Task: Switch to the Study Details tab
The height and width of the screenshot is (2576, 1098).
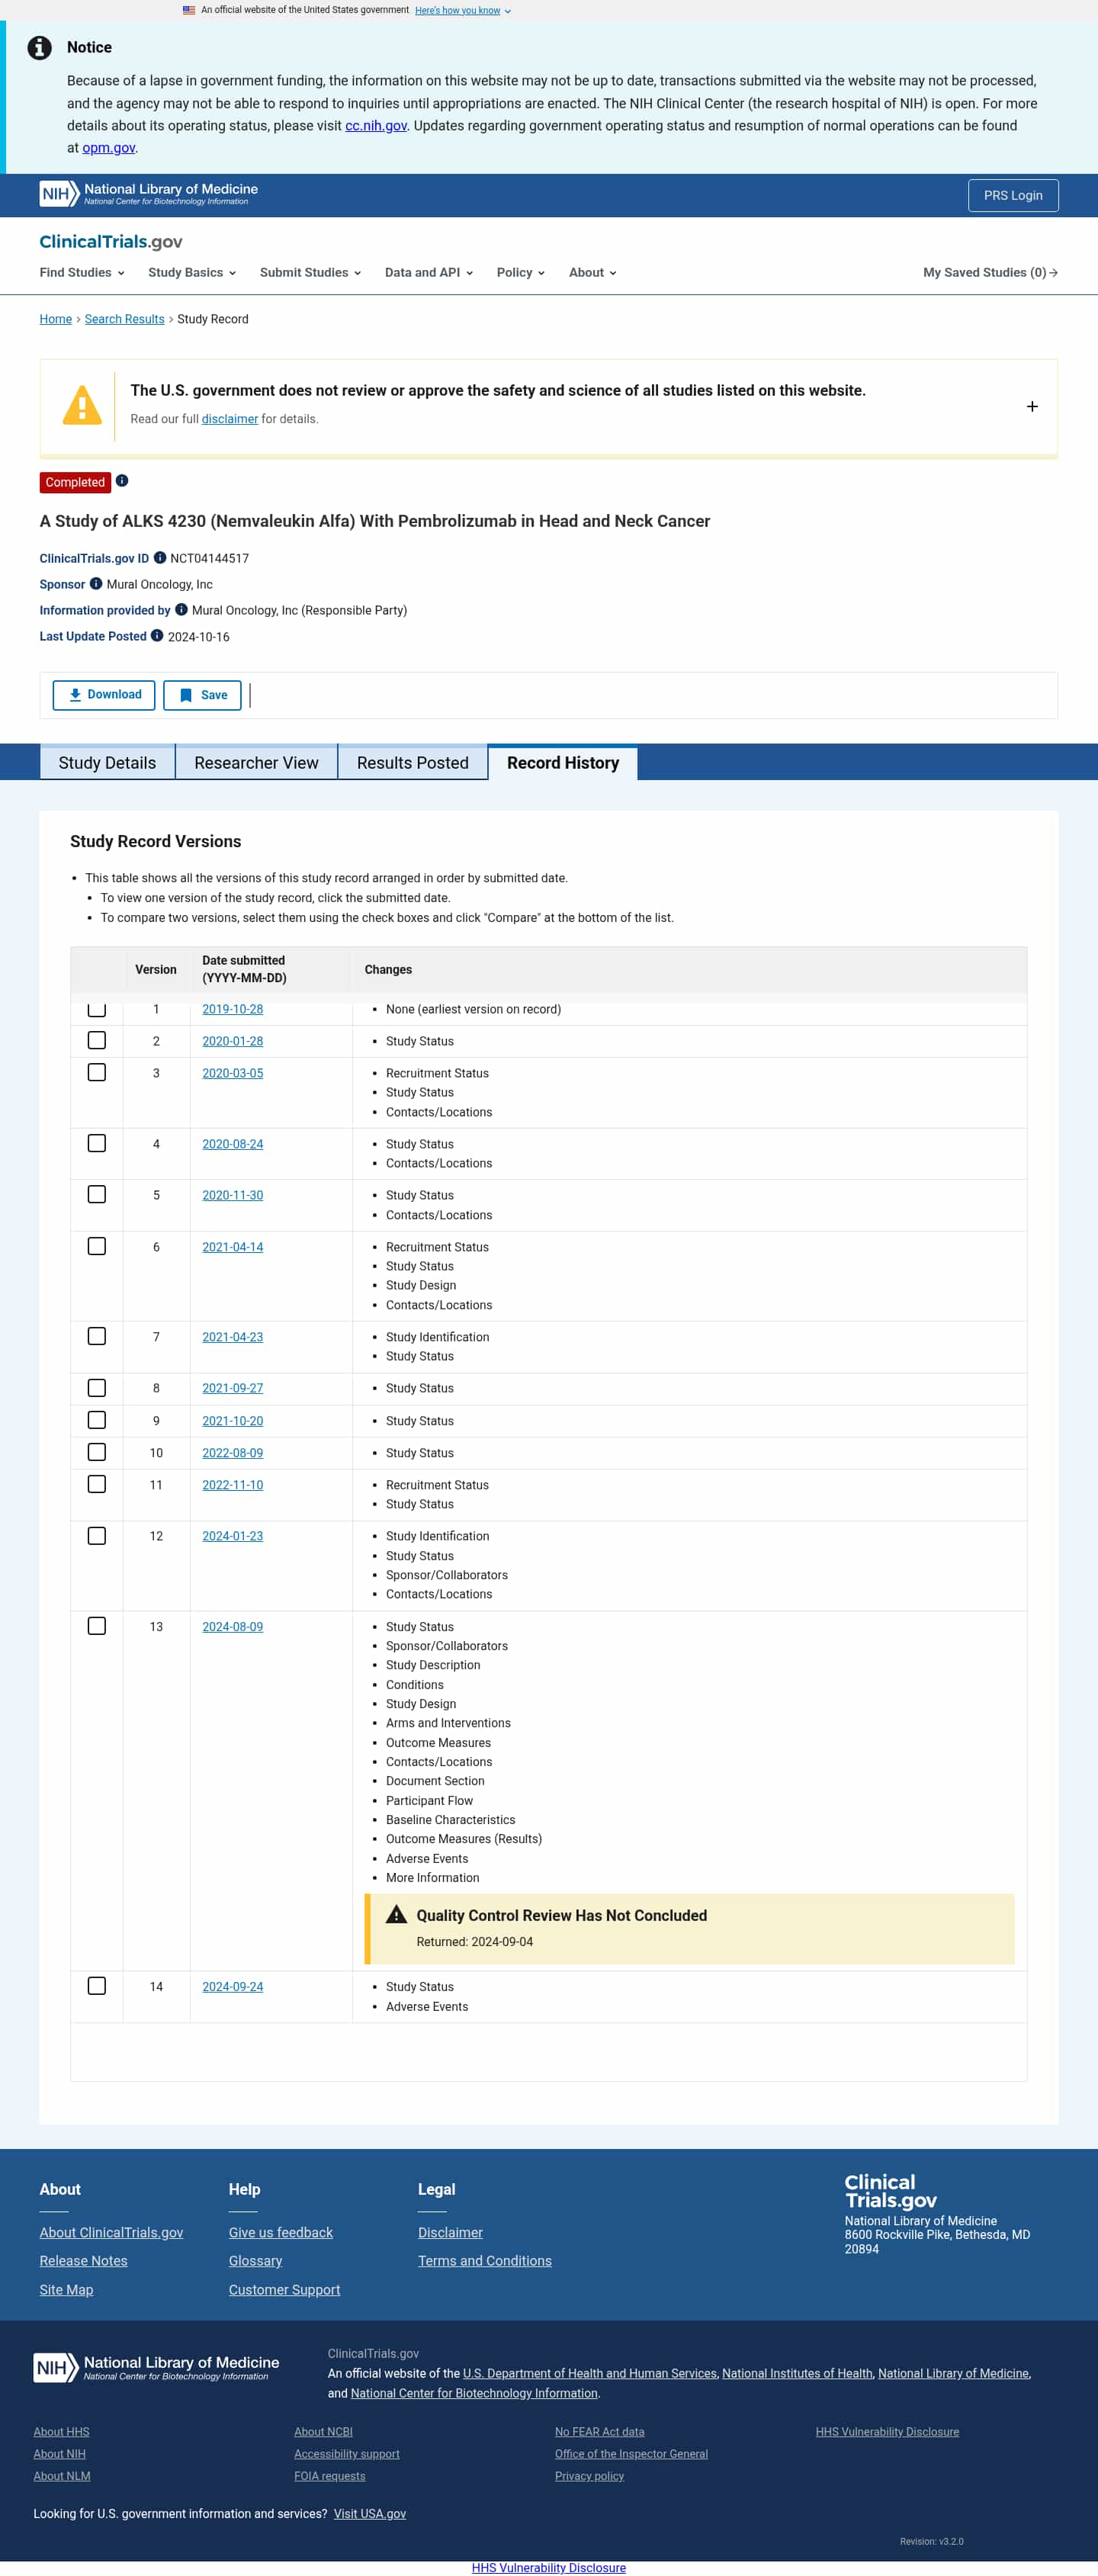Action: tap(107, 763)
